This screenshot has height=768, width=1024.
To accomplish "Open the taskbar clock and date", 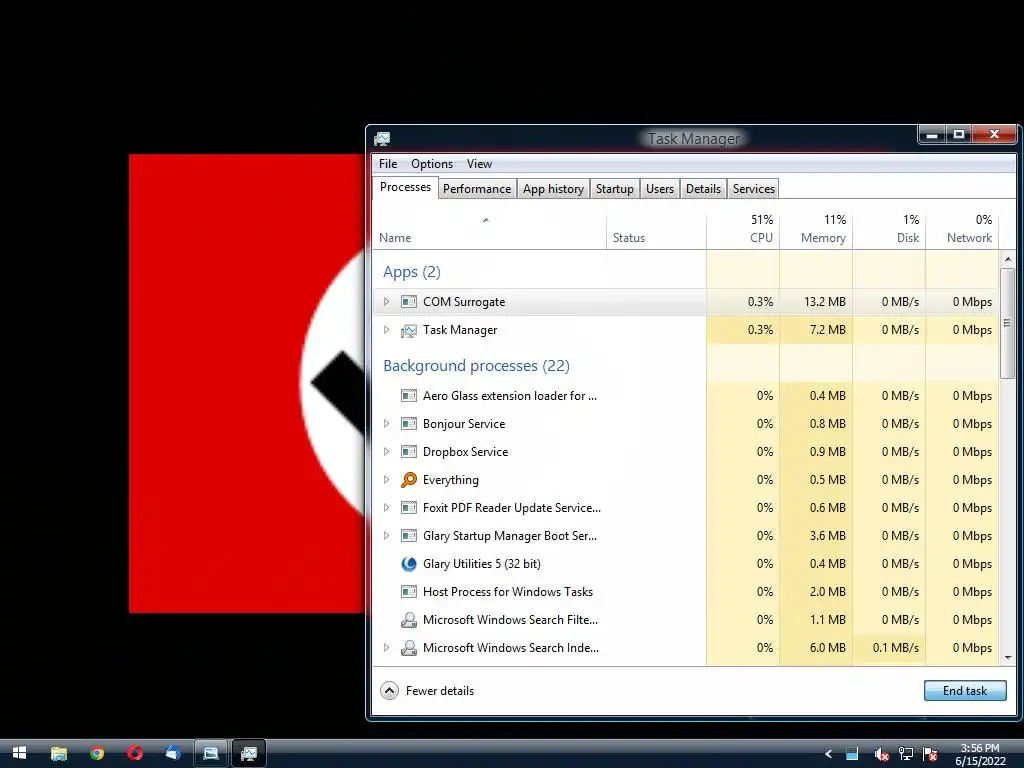I will (980, 754).
